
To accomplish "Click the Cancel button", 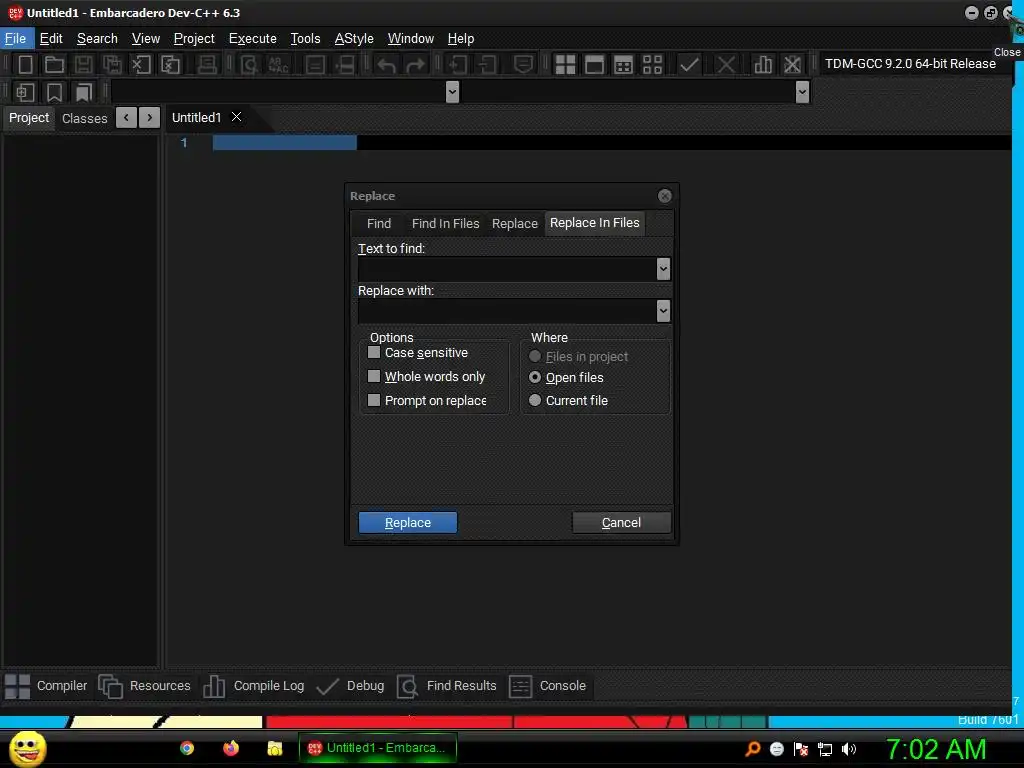I will (621, 522).
